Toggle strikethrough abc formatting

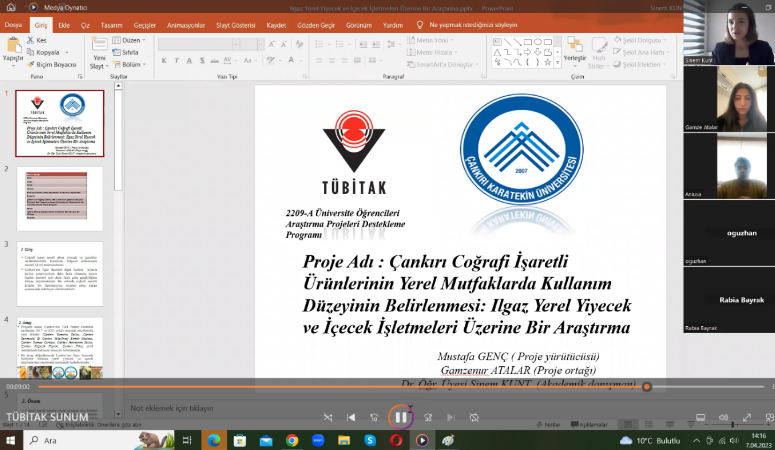click(215, 60)
